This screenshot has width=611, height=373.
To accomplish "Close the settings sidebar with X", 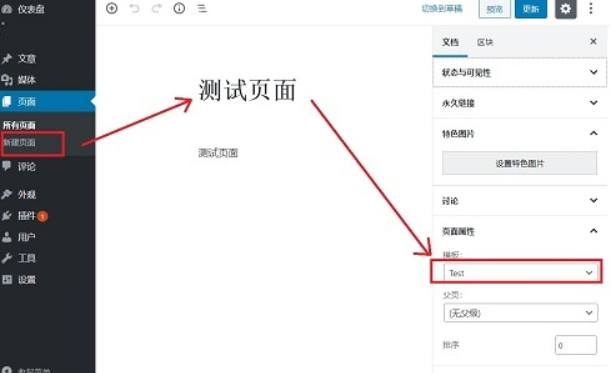I will [593, 41].
